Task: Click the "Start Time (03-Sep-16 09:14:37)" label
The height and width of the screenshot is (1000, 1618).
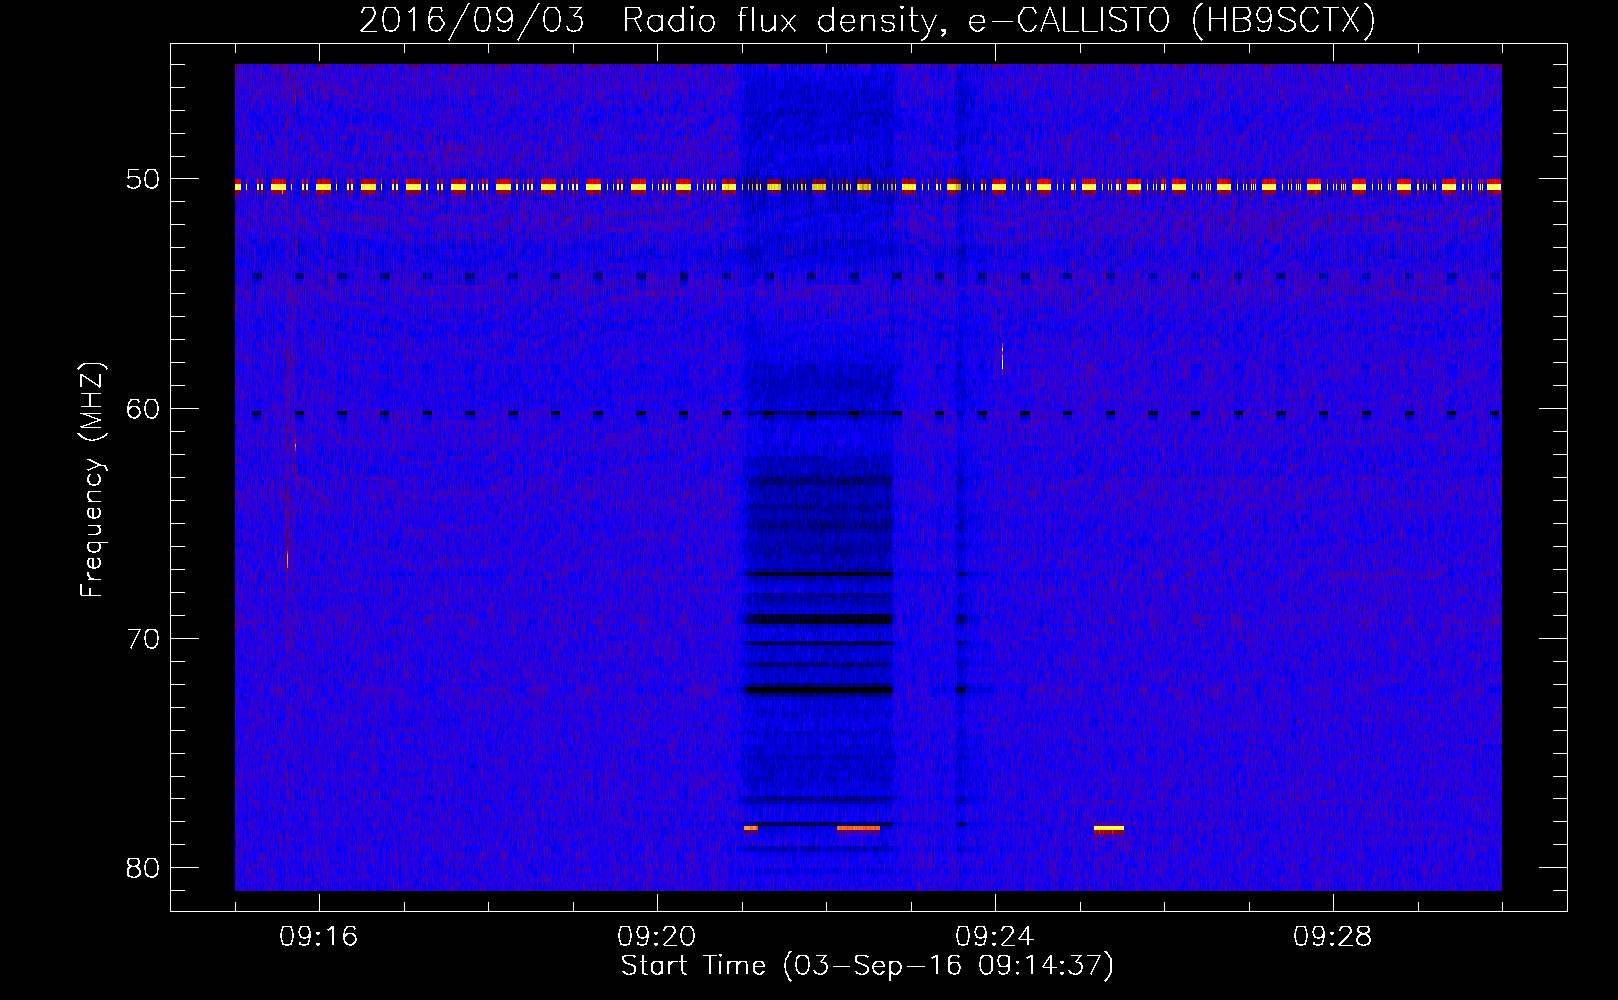Action: [x=867, y=966]
